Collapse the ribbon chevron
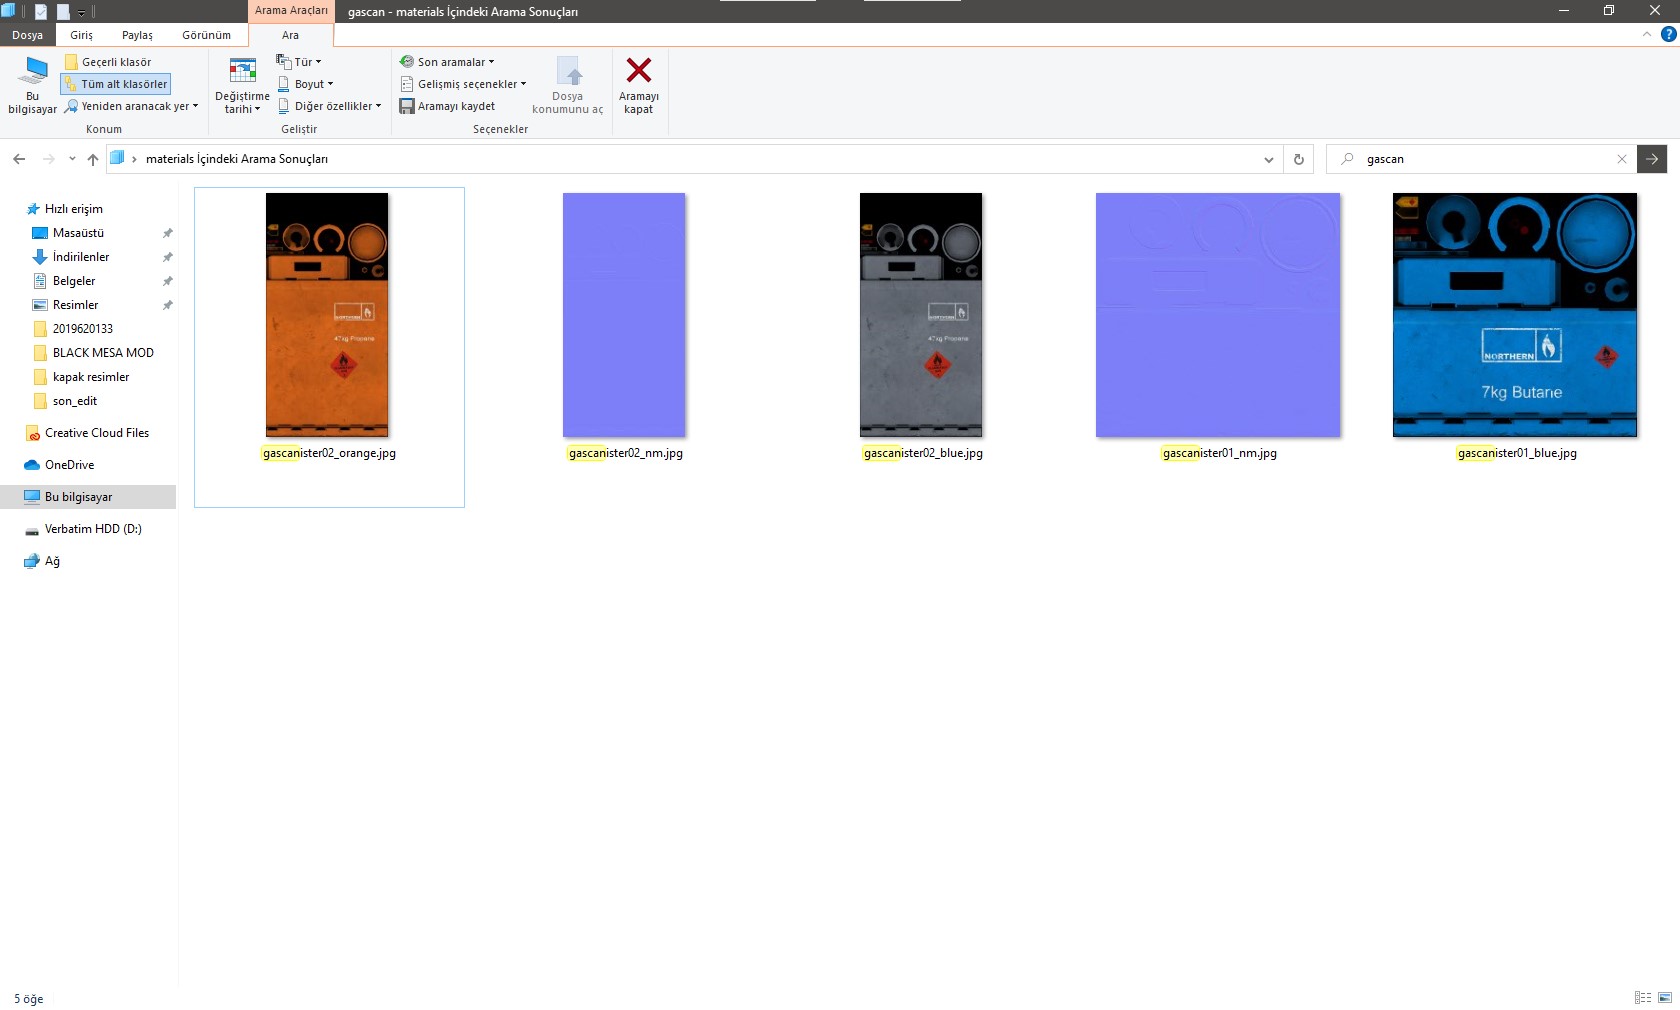Image resolution: width=1680 pixels, height=1010 pixels. point(1646,35)
